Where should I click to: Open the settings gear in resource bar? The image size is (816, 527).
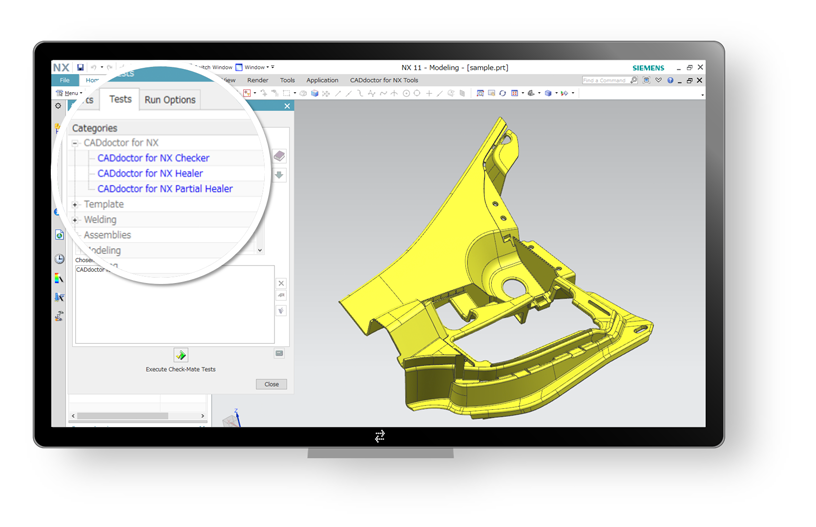[x=58, y=106]
